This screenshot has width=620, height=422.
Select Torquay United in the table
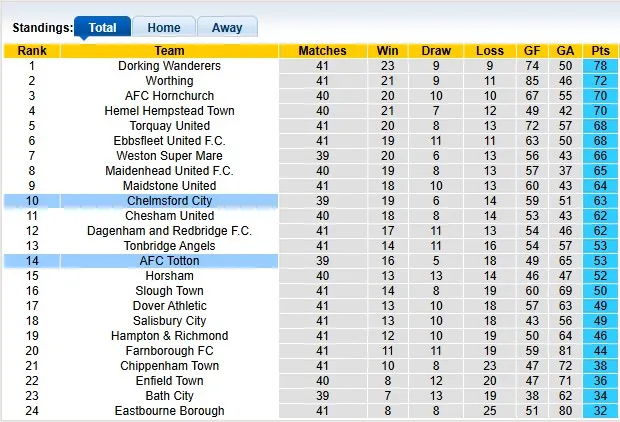pyautogui.click(x=169, y=126)
